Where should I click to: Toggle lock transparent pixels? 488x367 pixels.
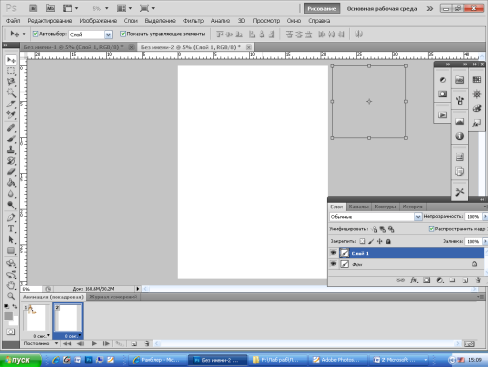pyautogui.click(x=362, y=241)
